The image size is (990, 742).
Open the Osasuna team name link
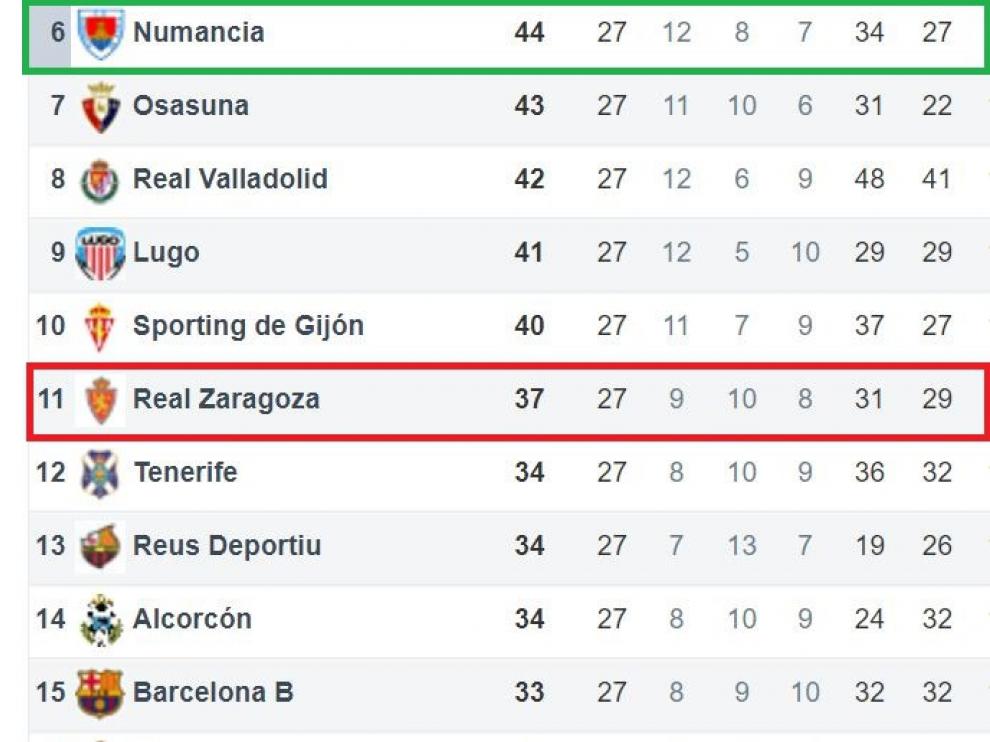coord(191,105)
